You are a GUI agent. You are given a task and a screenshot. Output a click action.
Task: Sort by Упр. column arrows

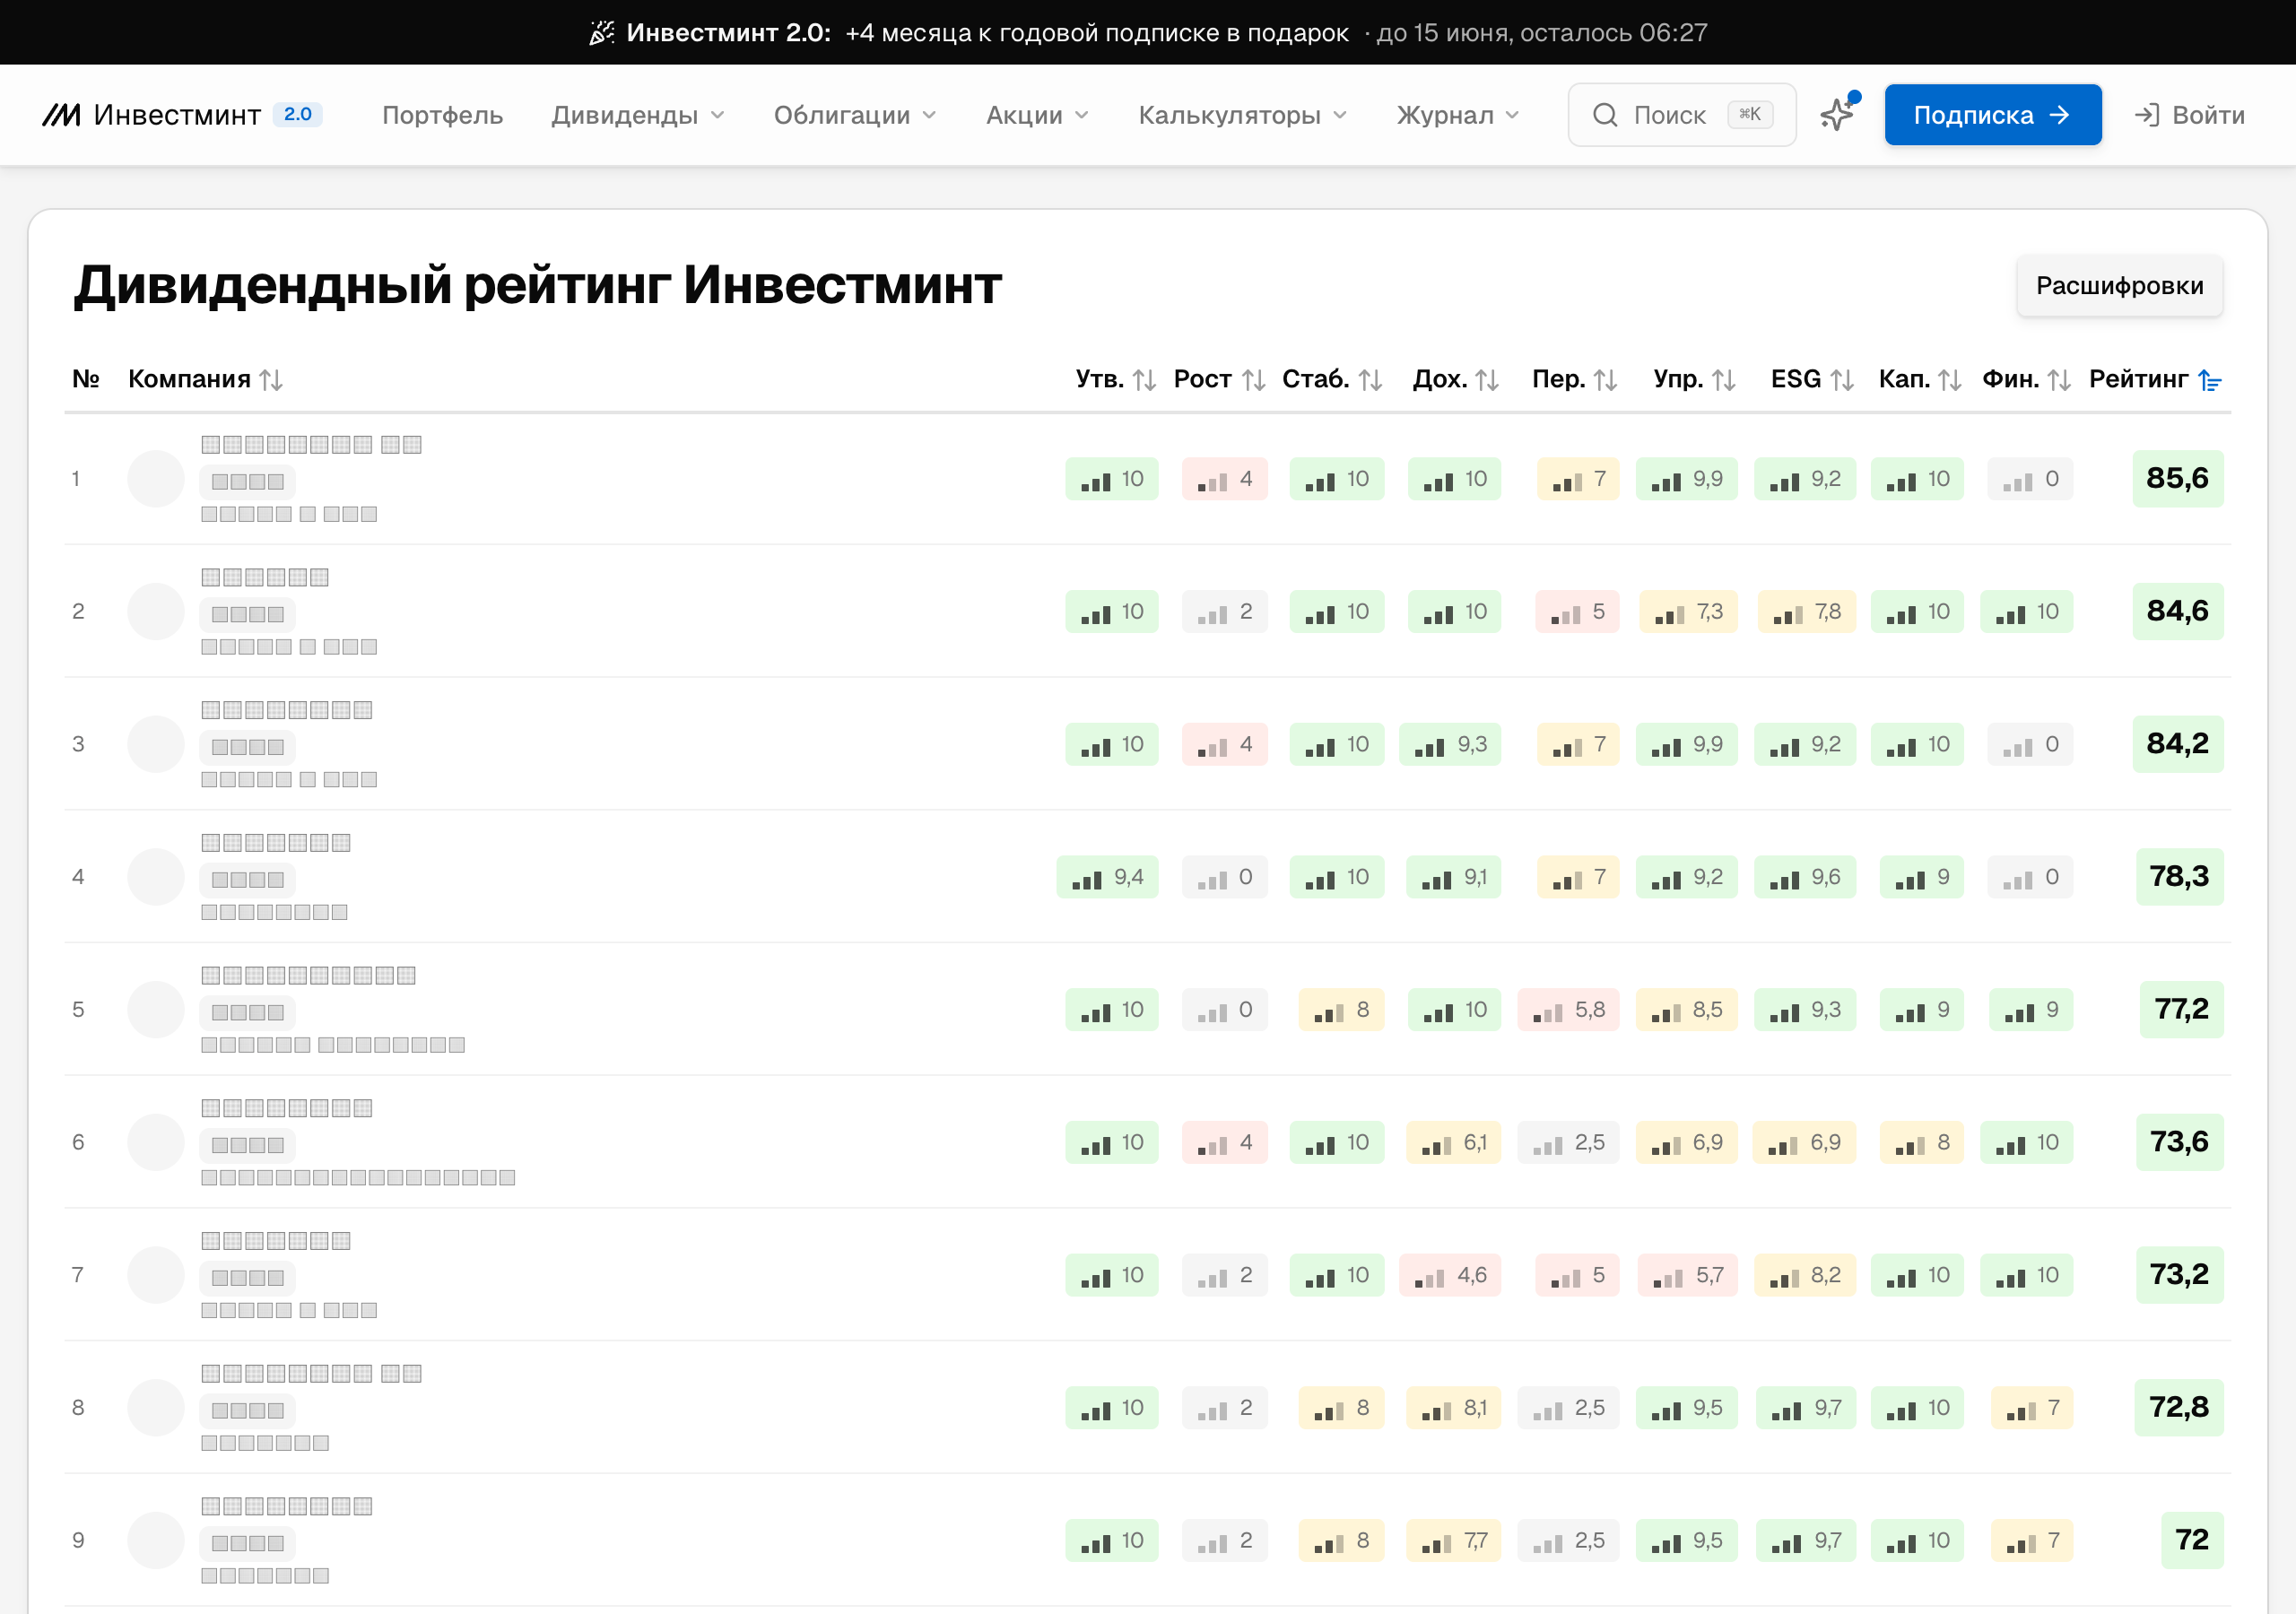click(1724, 380)
